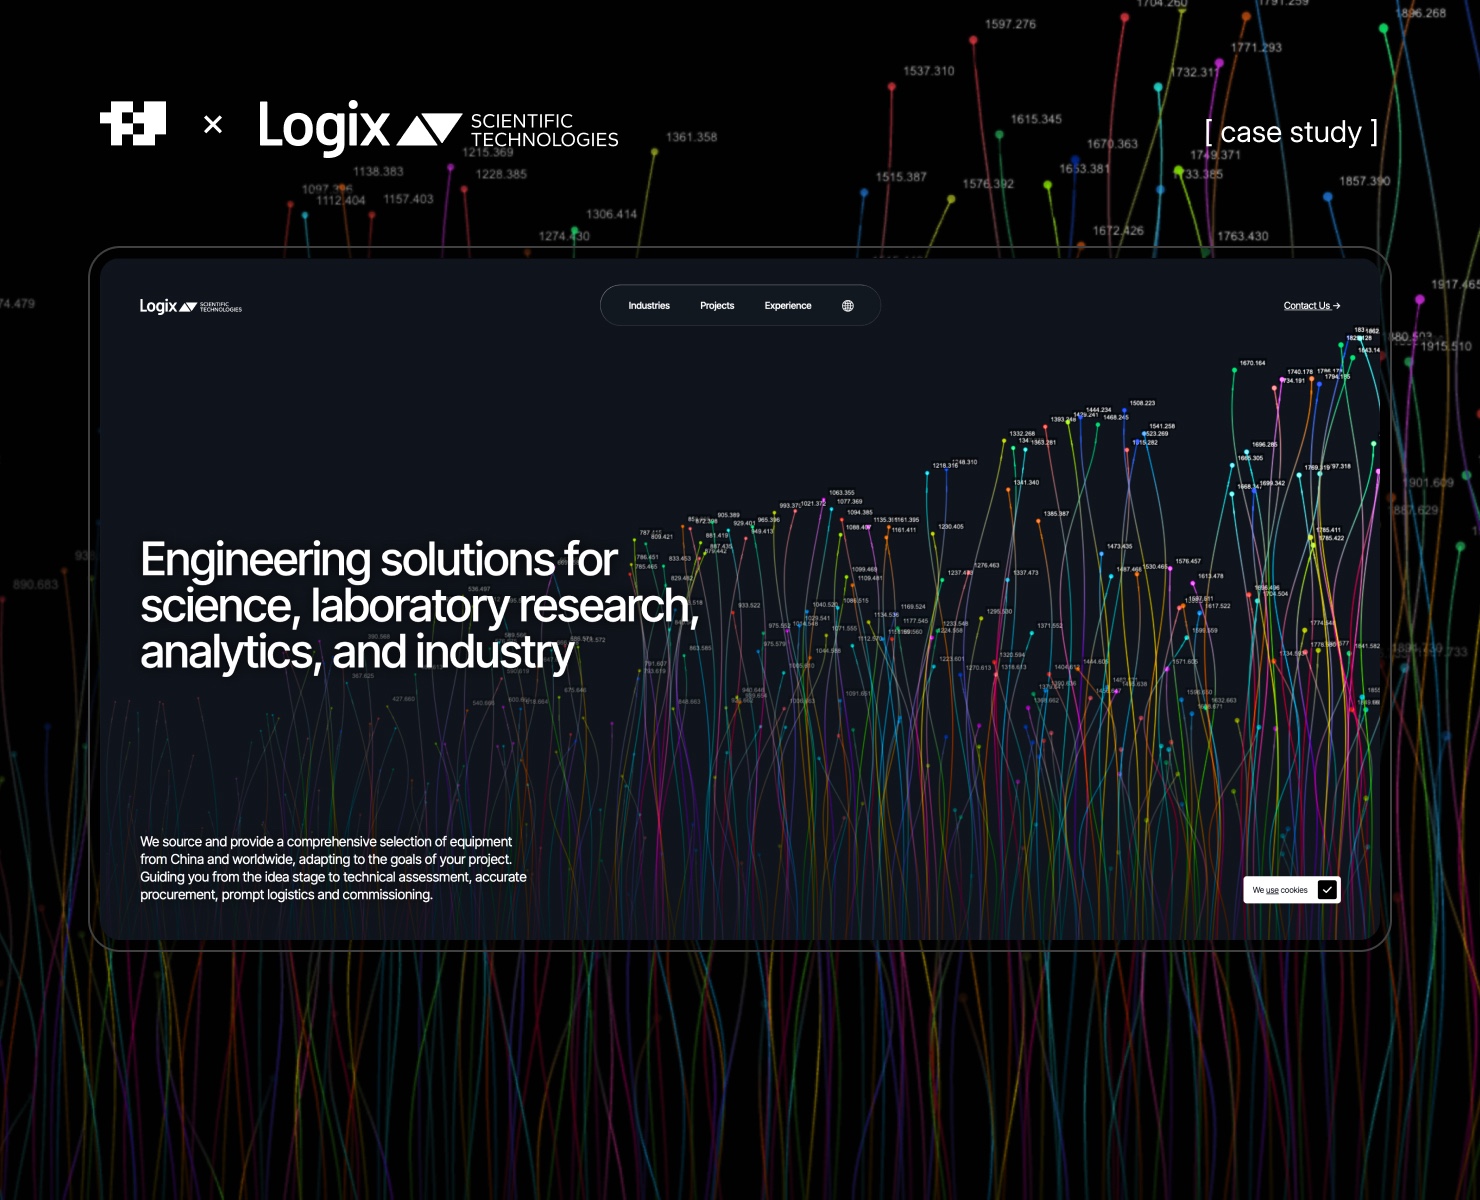Click the triangle emblem beside the large Logix wordmark
1480x1200 pixels.
click(x=430, y=129)
